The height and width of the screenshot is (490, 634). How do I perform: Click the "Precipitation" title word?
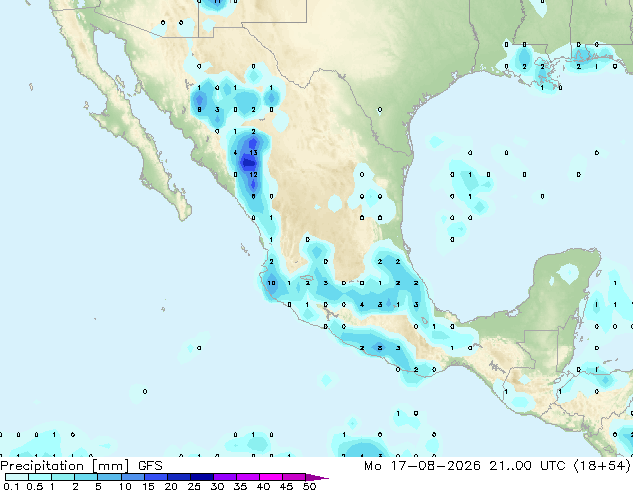pos(42,466)
